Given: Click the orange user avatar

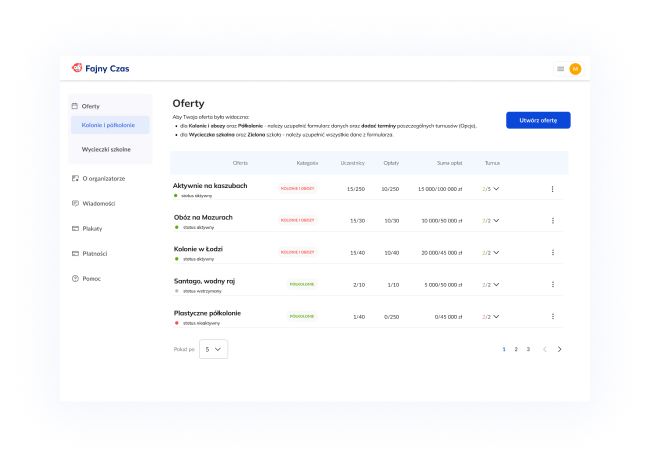Looking at the screenshot, I should (575, 69).
